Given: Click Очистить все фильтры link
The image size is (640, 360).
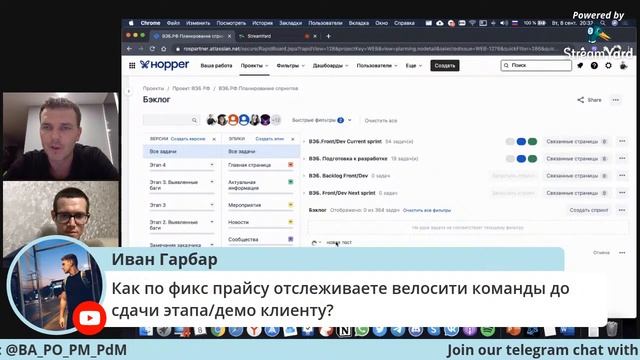Looking at the screenshot, I should [x=427, y=210].
